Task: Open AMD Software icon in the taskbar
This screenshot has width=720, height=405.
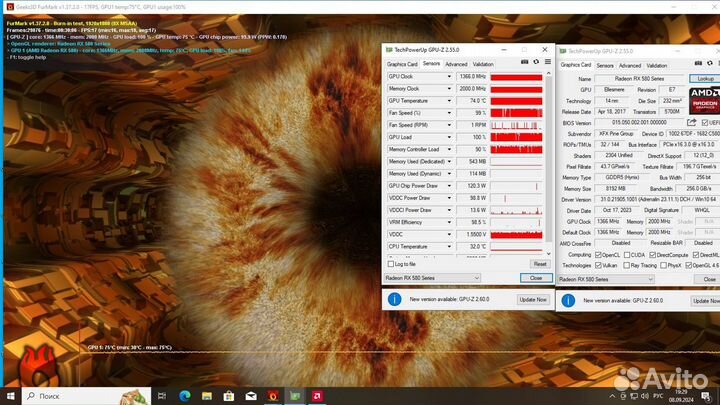Action: pyautogui.click(x=317, y=396)
